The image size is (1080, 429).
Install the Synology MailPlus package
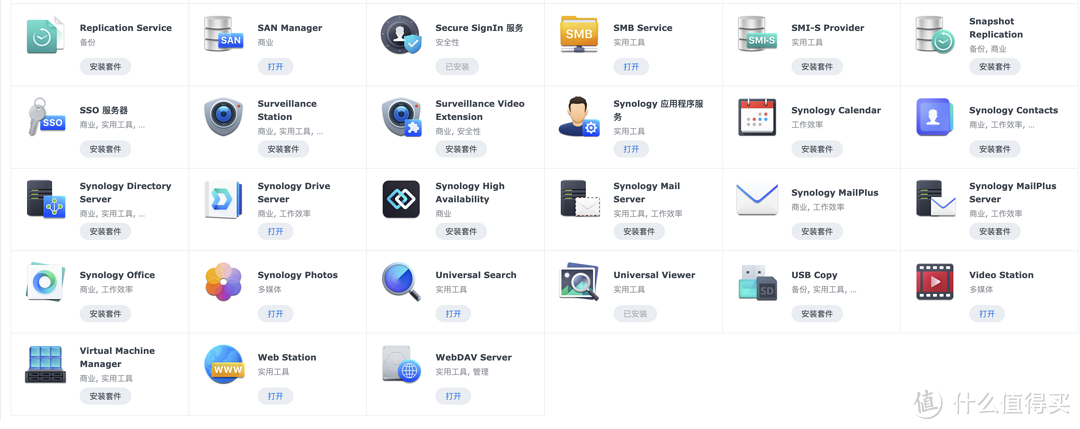pos(817,231)
